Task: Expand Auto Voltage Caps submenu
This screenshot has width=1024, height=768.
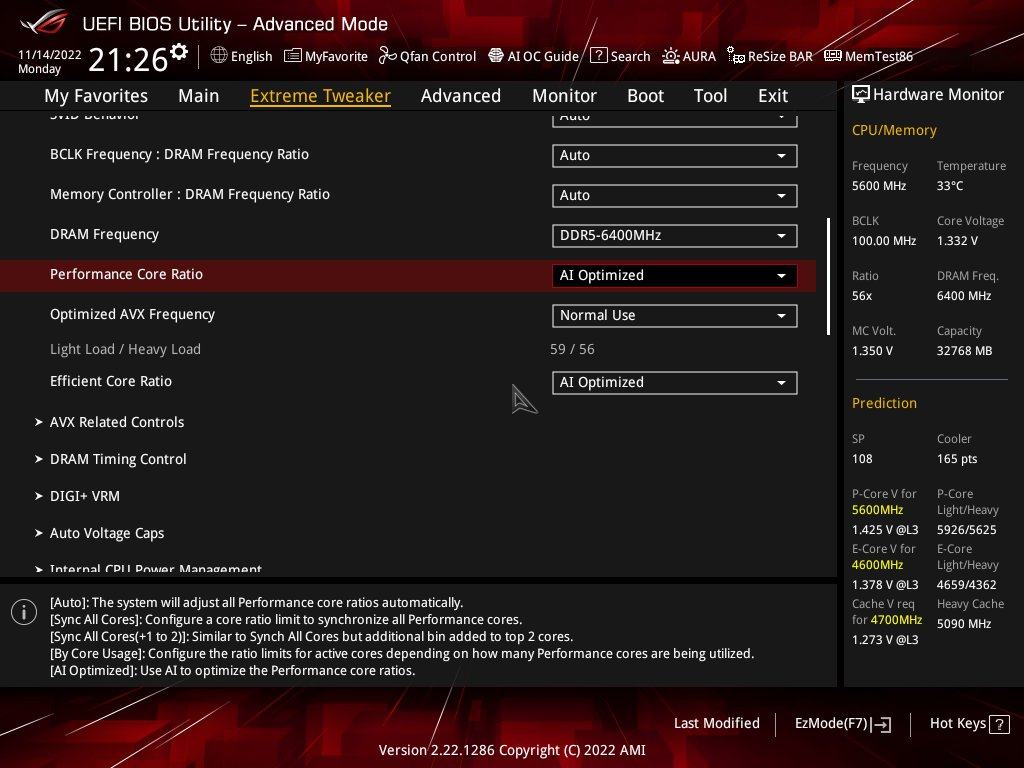Action: tap(100, 533)
